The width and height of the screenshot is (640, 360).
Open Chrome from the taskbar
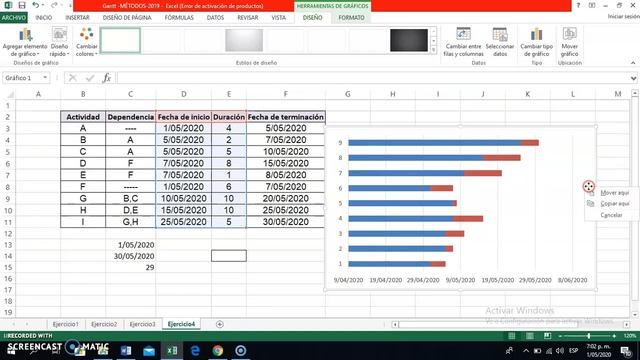point(218,351)
